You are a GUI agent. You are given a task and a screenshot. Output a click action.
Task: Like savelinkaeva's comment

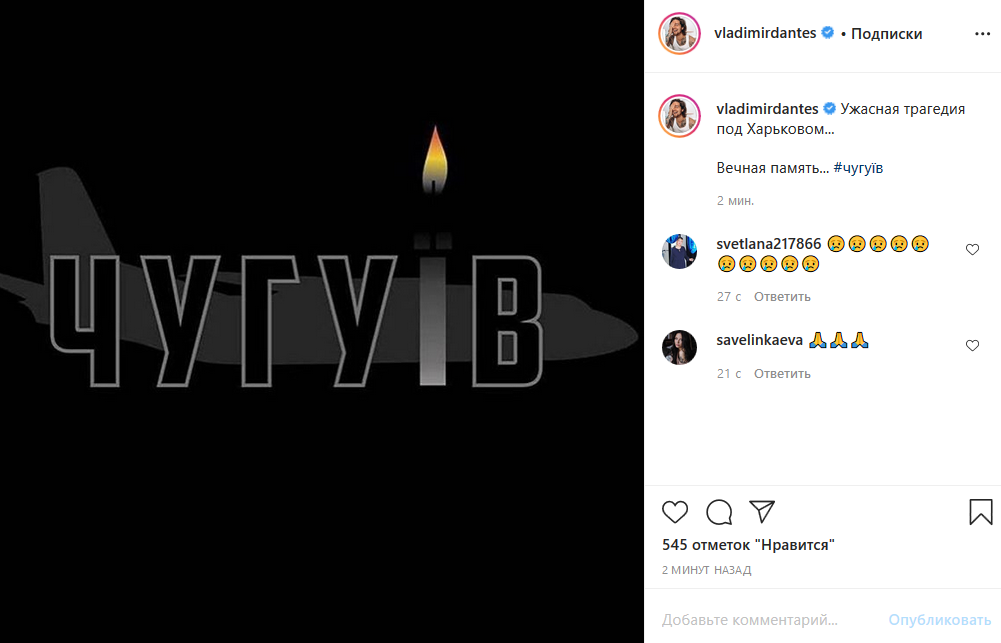(x=972, y=345)
